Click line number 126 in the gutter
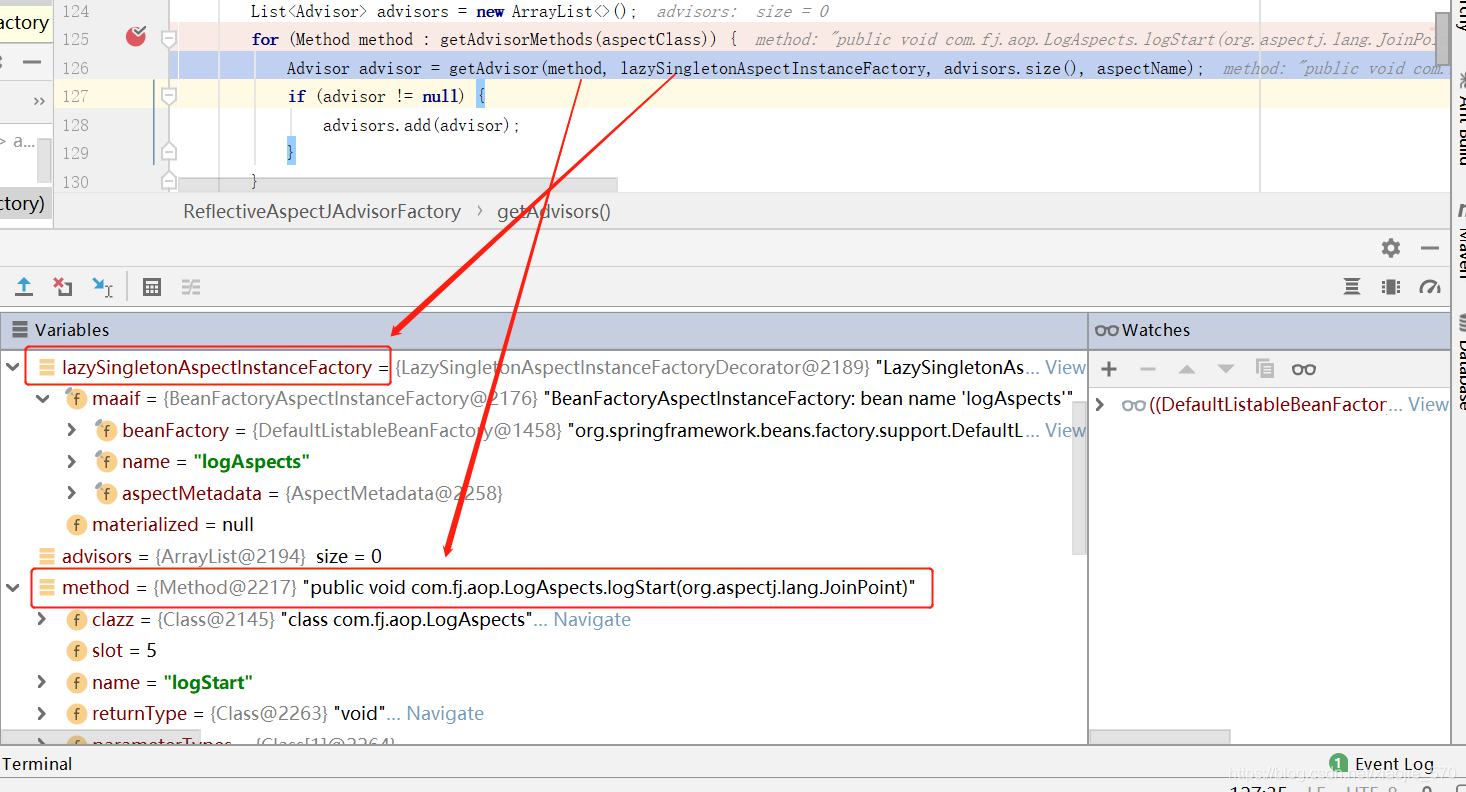Viewport: 1466px width, 792px height. point(76,67)
